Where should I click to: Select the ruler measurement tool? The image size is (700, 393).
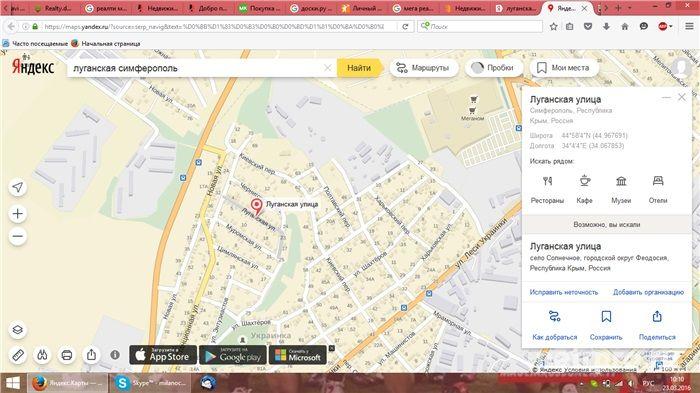click(x=17, y=355)
